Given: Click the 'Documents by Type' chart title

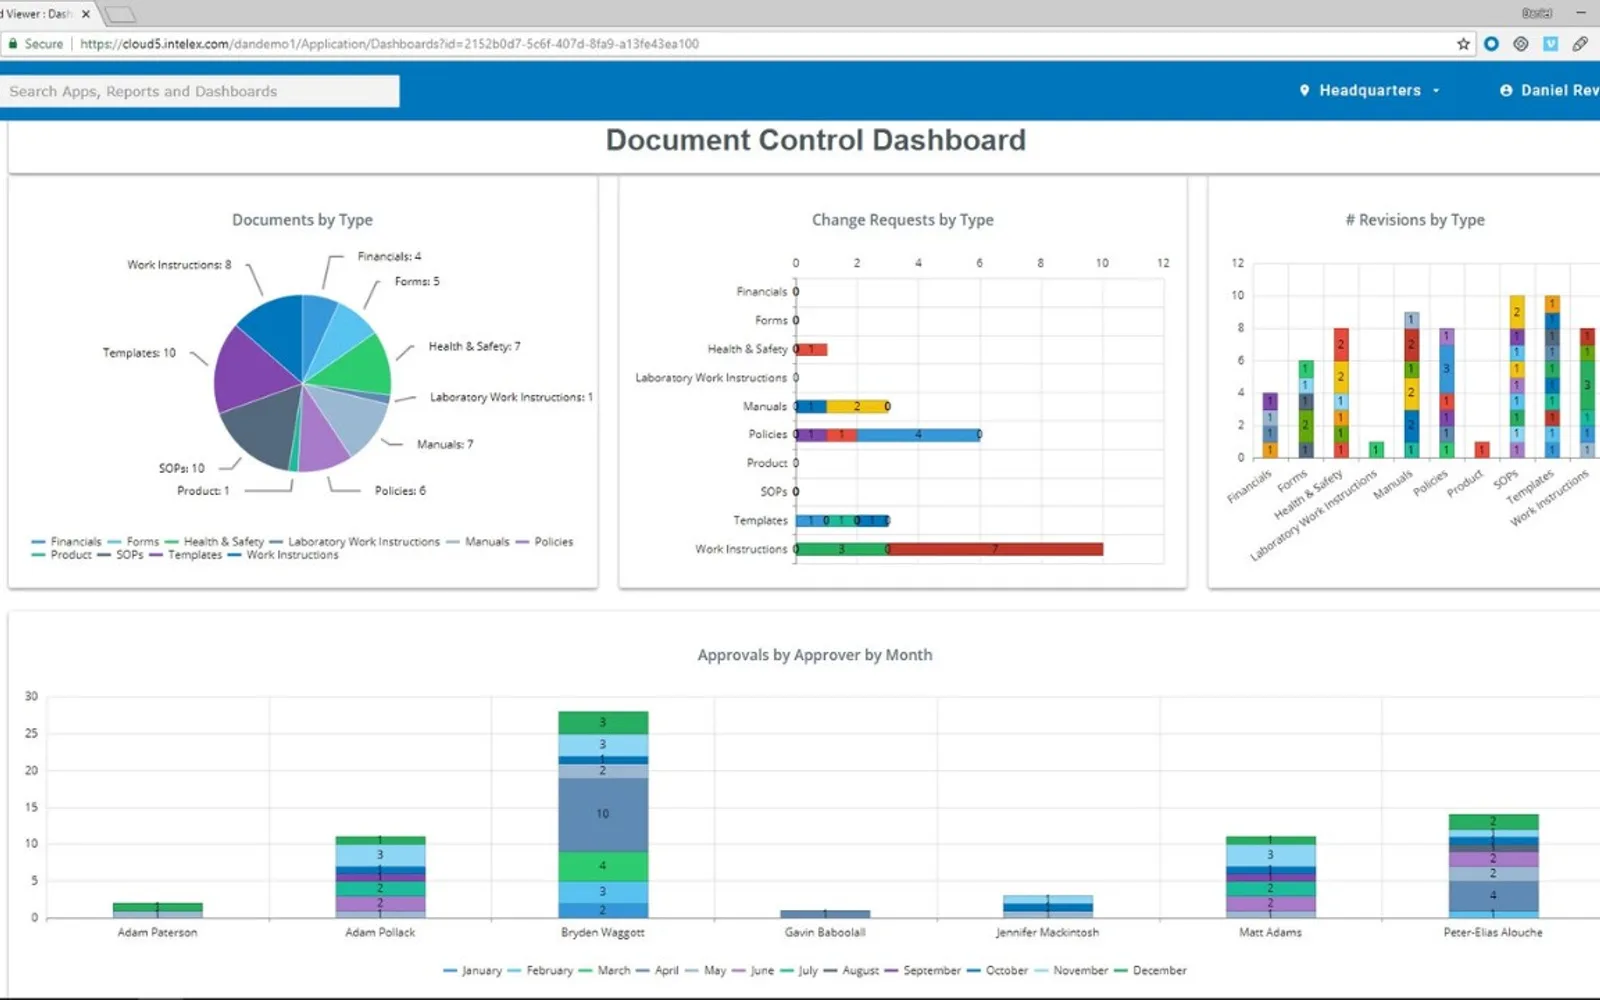Looking at the screenshot, I should coord(302,220).
